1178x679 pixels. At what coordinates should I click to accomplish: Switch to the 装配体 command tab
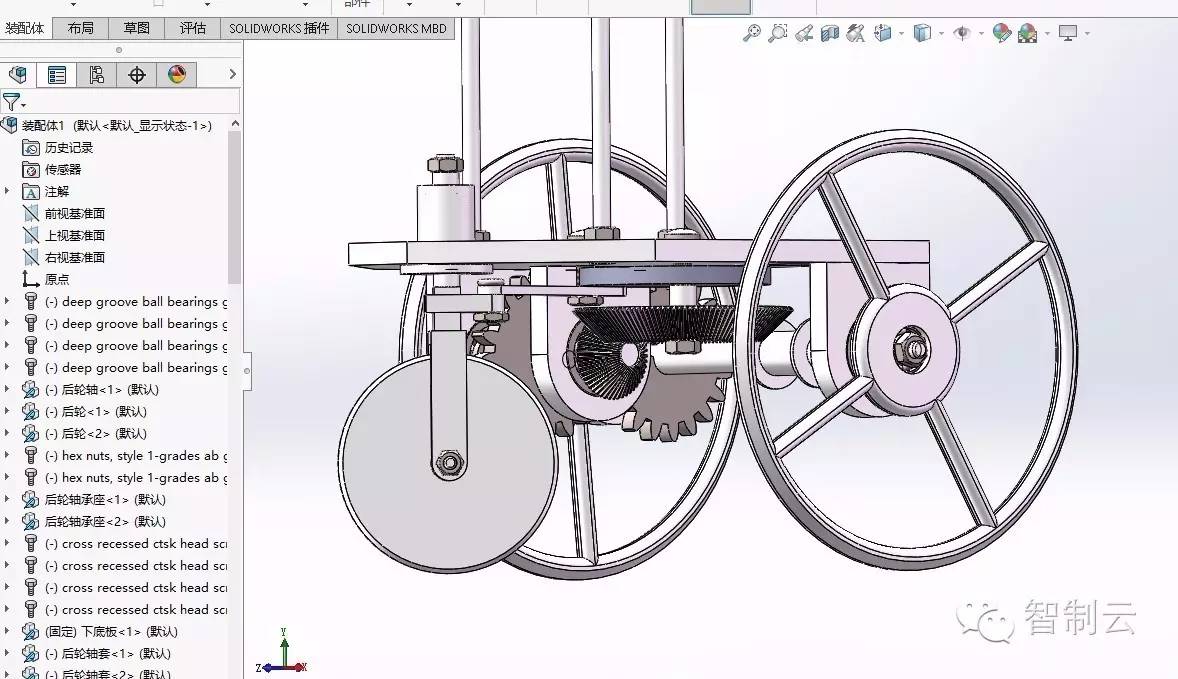click(x=25, y=29)
